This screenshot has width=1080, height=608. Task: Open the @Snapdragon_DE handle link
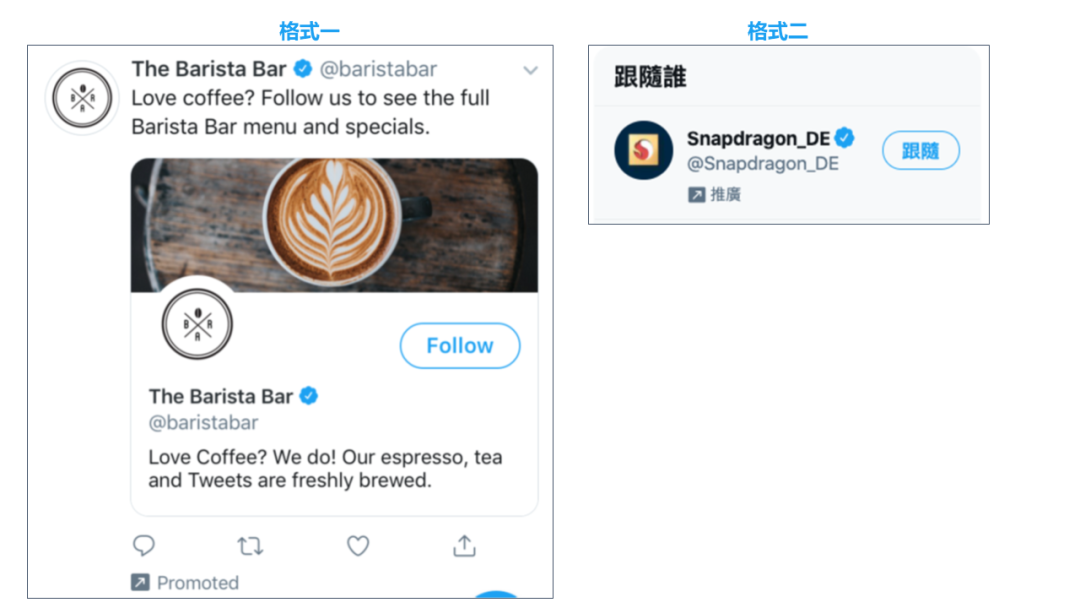(762, 164)
